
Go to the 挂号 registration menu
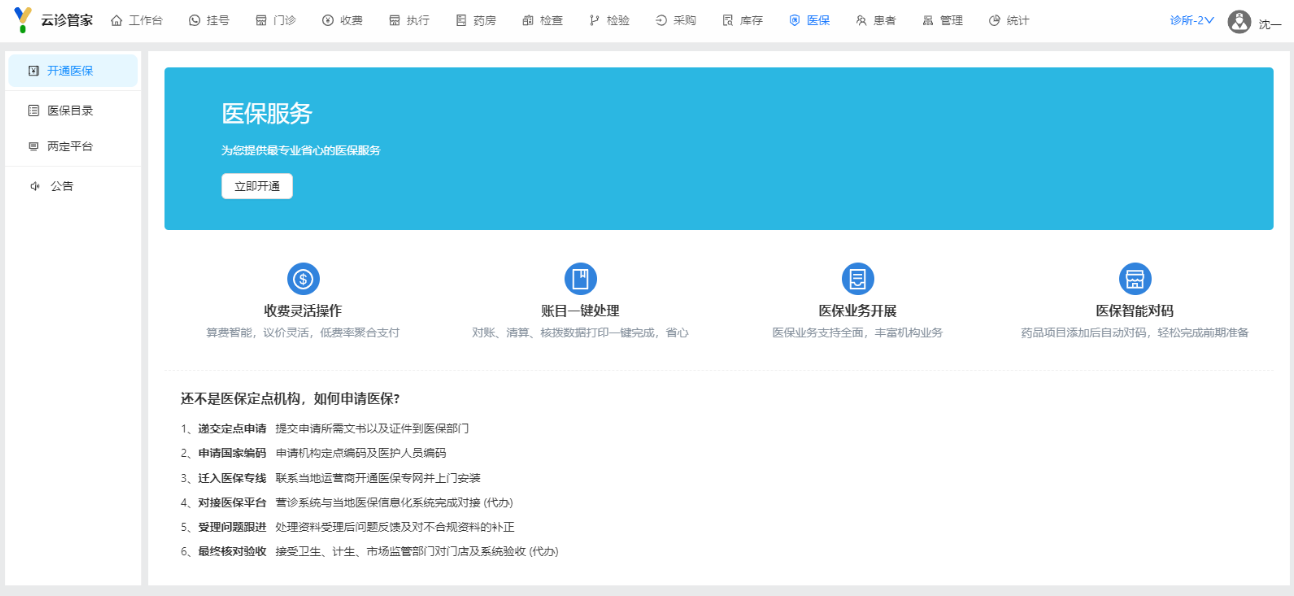208,20
